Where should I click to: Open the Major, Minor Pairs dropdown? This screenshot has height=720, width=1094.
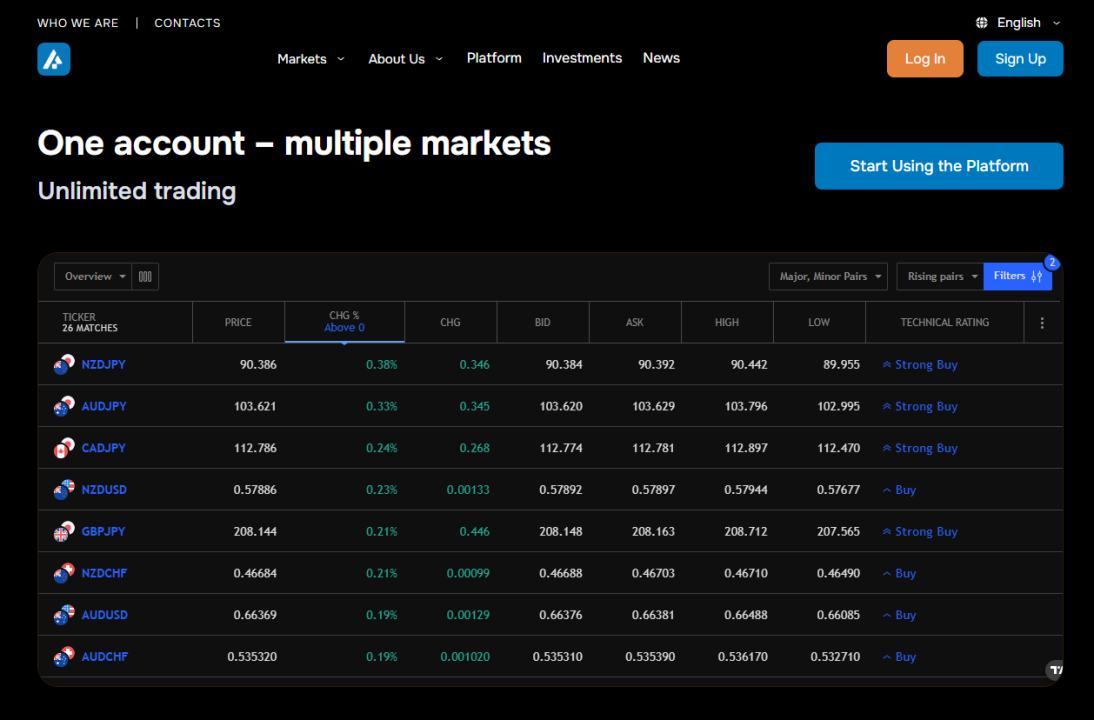(x=828, y=277)
